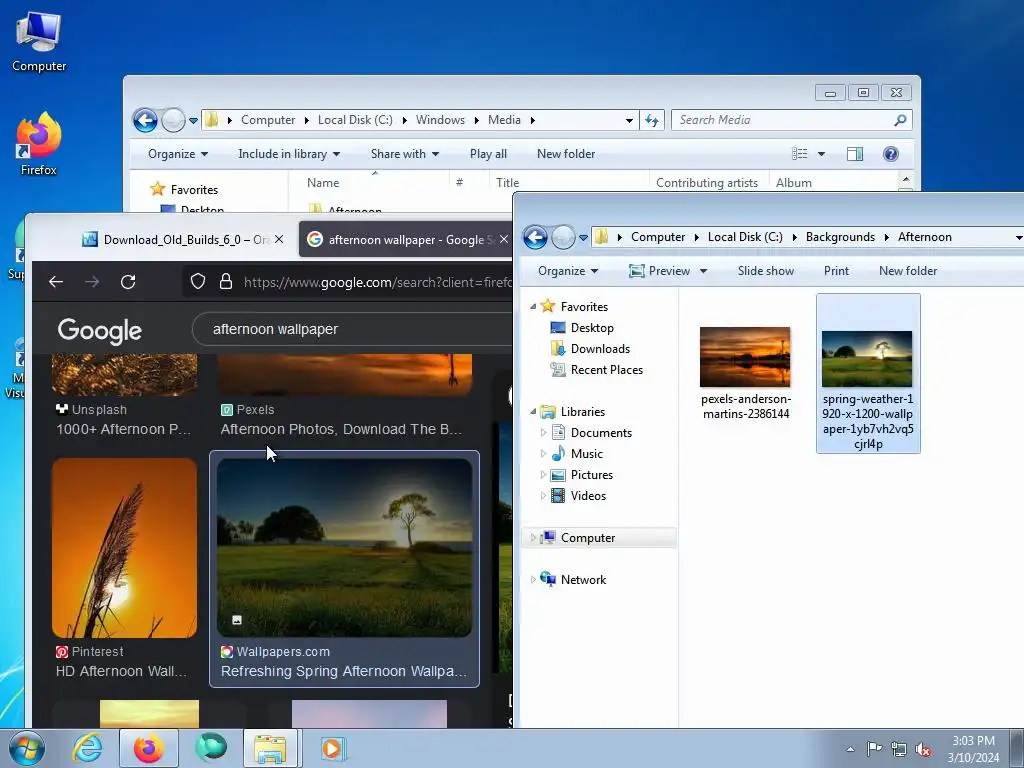1024x768 pixels.
Task: Click the site security padlock icon
Action: pyautogui.click(x=226, y=281)
